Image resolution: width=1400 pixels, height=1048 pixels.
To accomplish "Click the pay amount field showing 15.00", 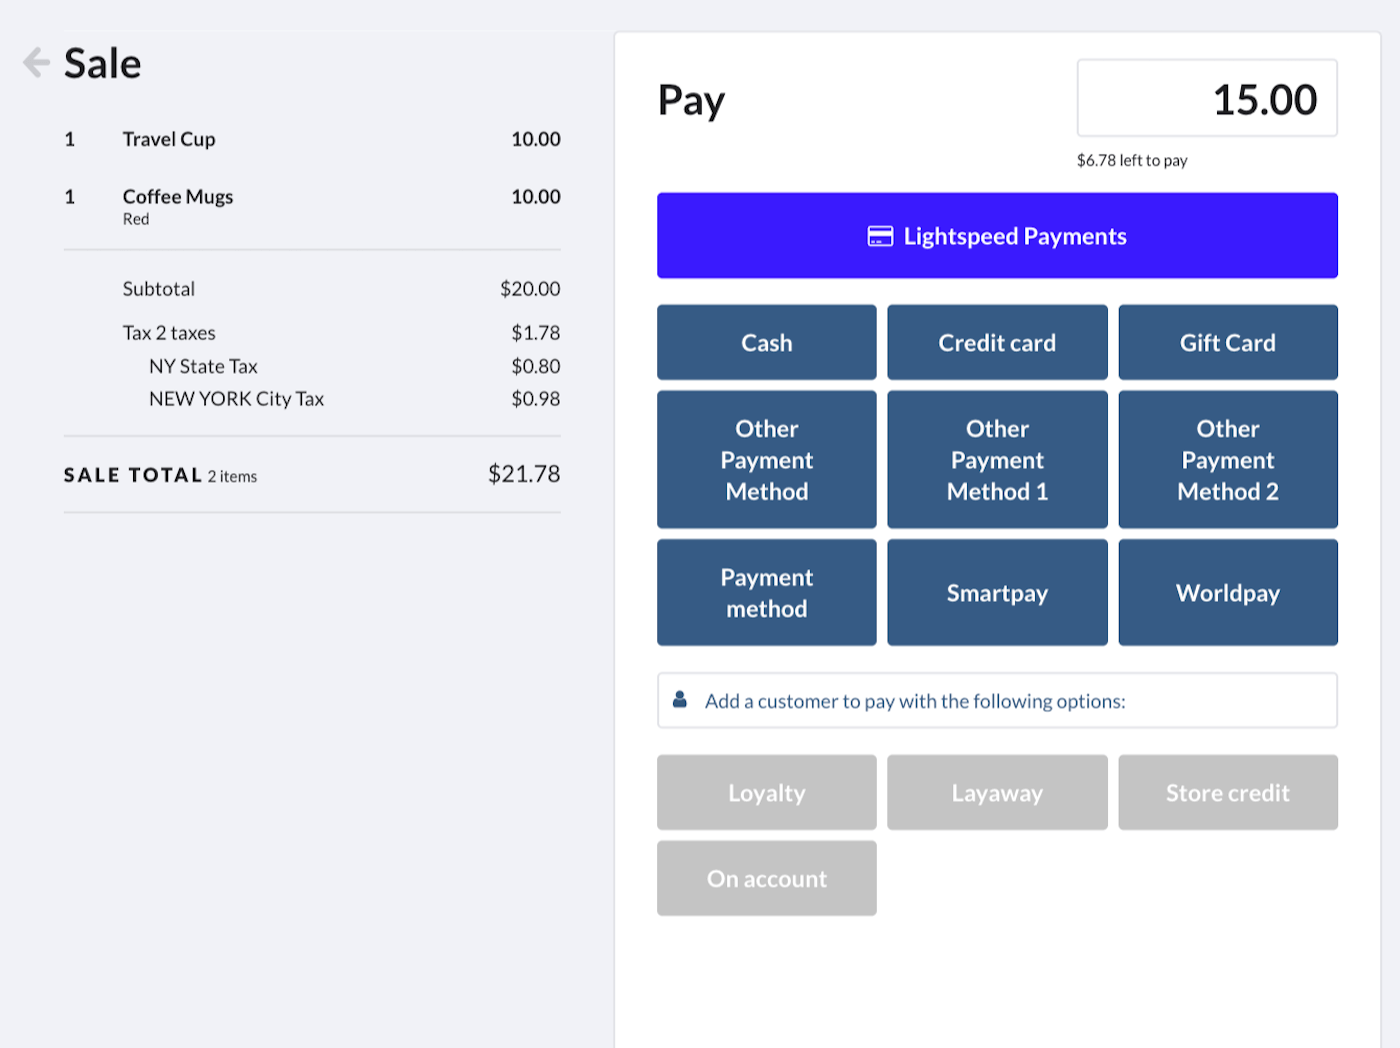I will click(1206, 98).
